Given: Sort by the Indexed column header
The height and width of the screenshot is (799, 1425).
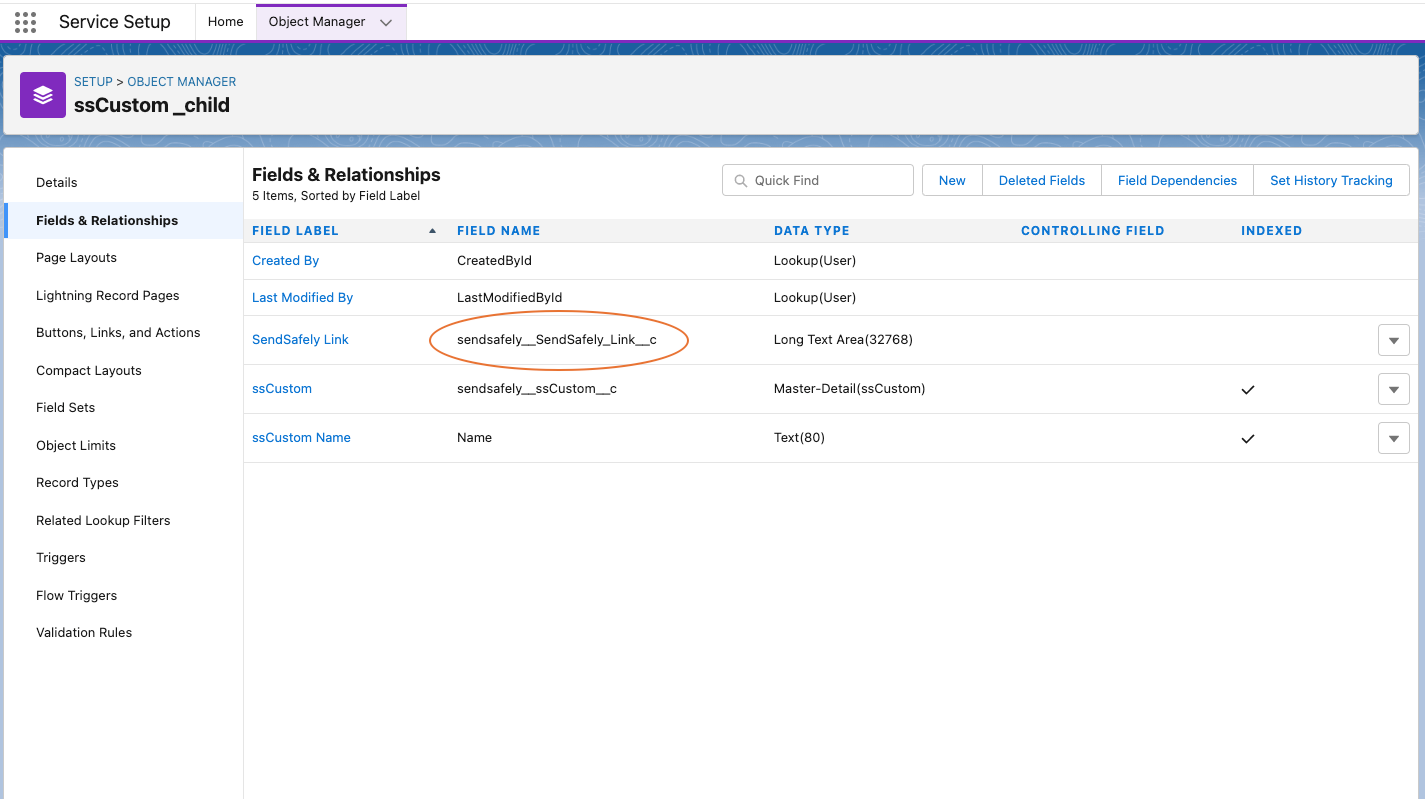Looking at the screenshot, I should (1271, 231).
